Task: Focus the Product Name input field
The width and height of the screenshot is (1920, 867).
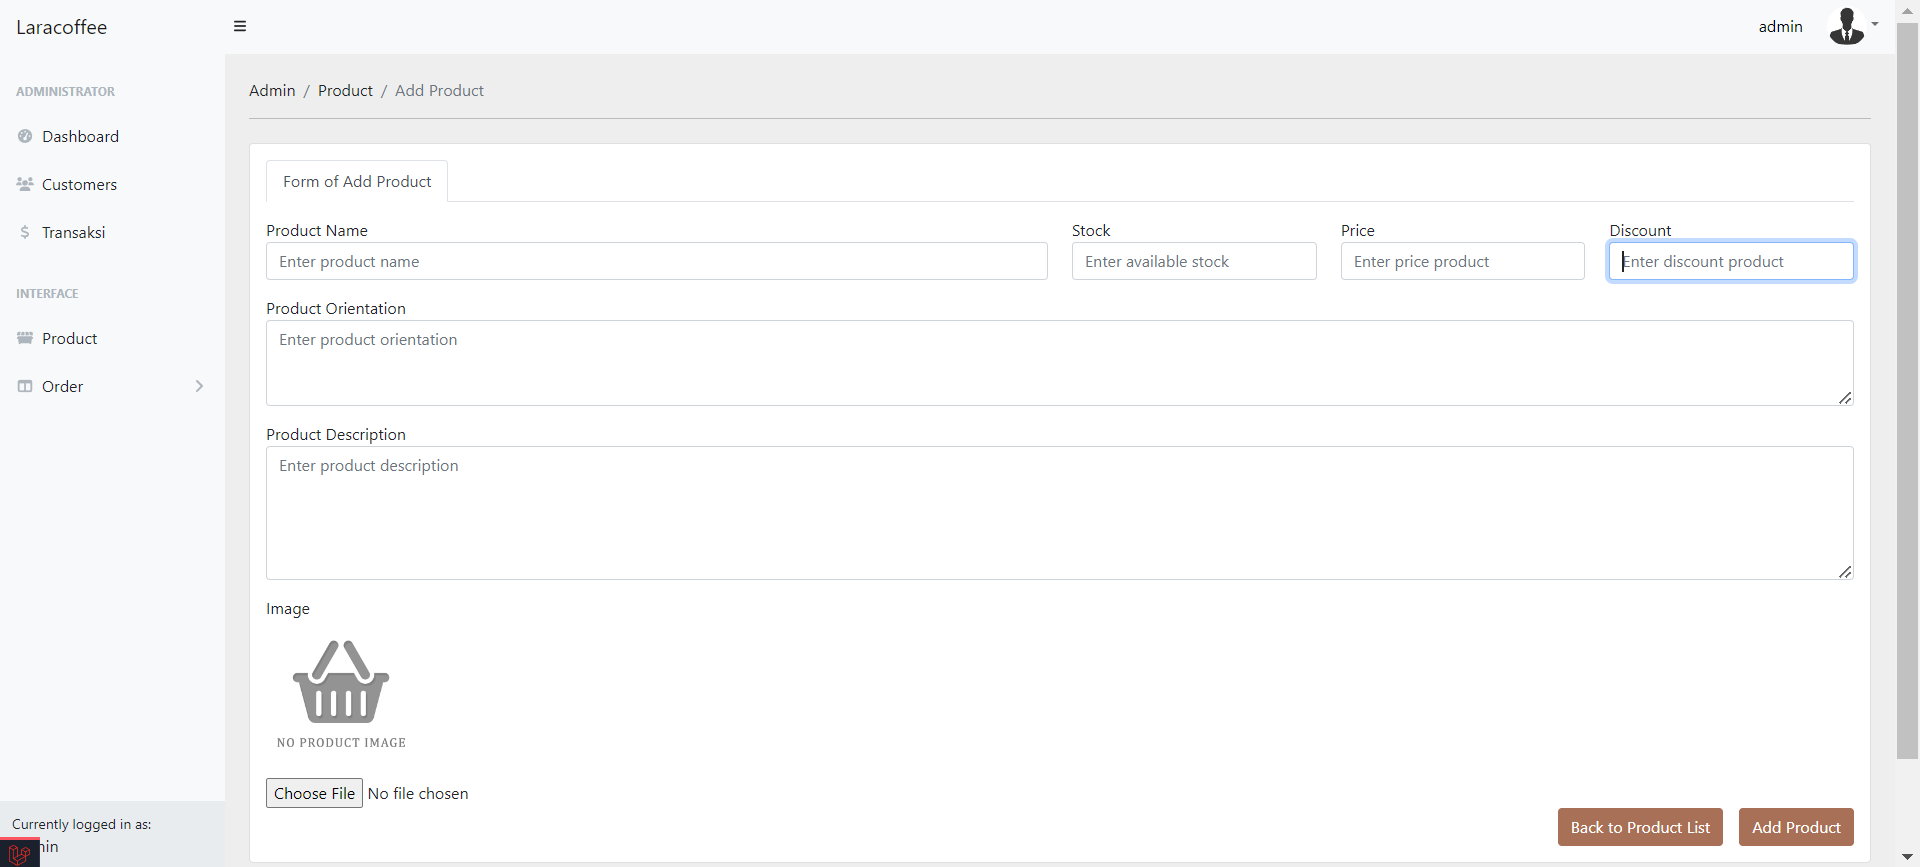Action: [656, 261]
